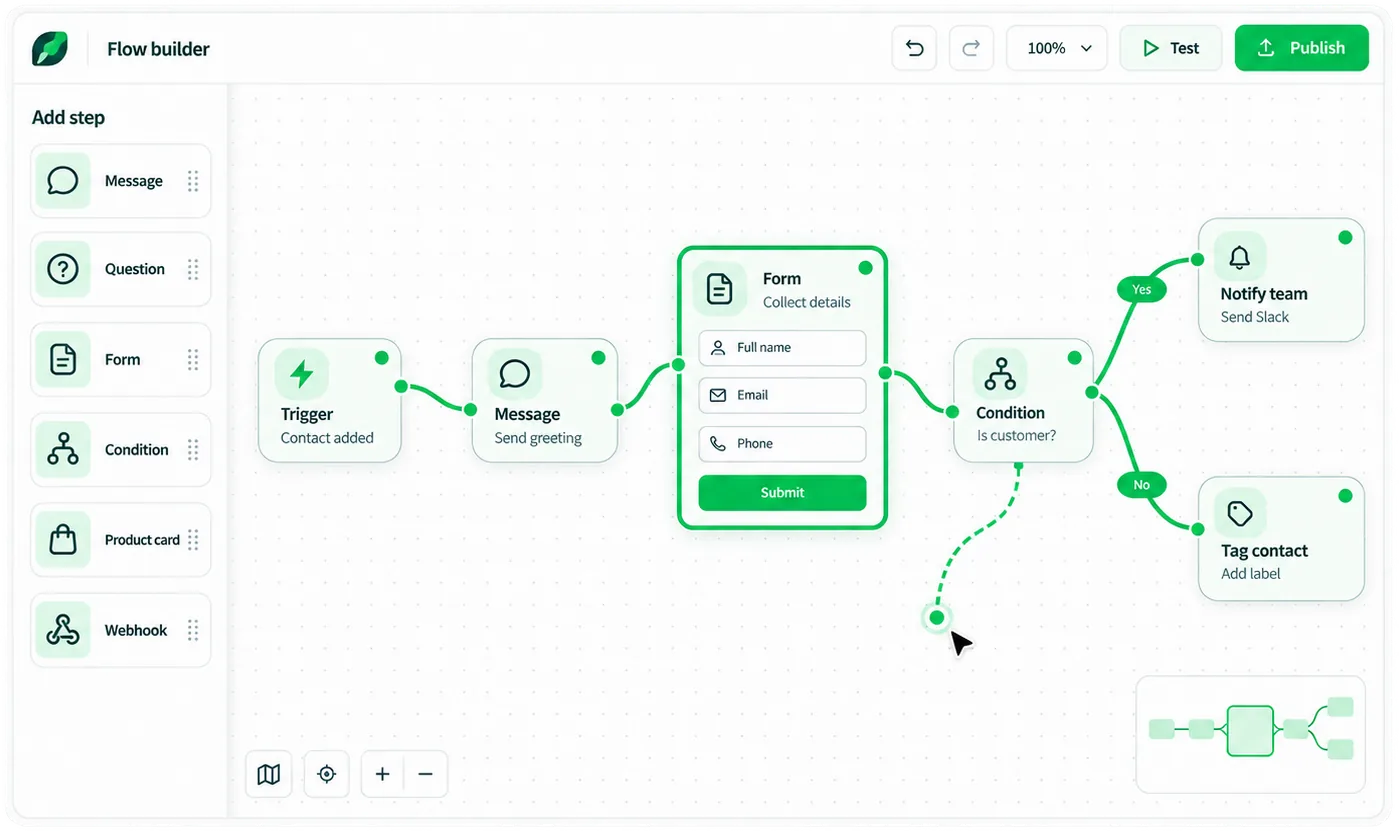Screen dimensions: 1399x831
Task: Click the Condition node icon on canvas
Action: (1000, 374)
